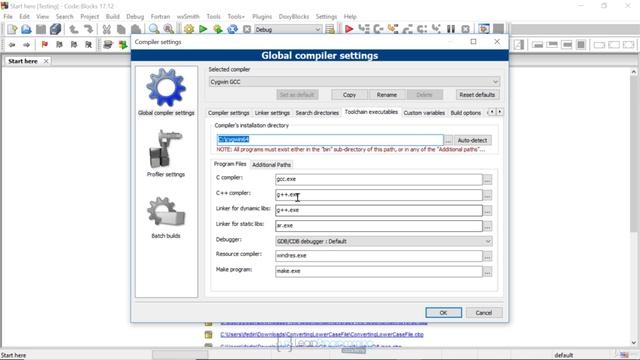This screenshot has width=640, height=360.
Task: Click the compiler installation directory field
Action: pos(329,140)
